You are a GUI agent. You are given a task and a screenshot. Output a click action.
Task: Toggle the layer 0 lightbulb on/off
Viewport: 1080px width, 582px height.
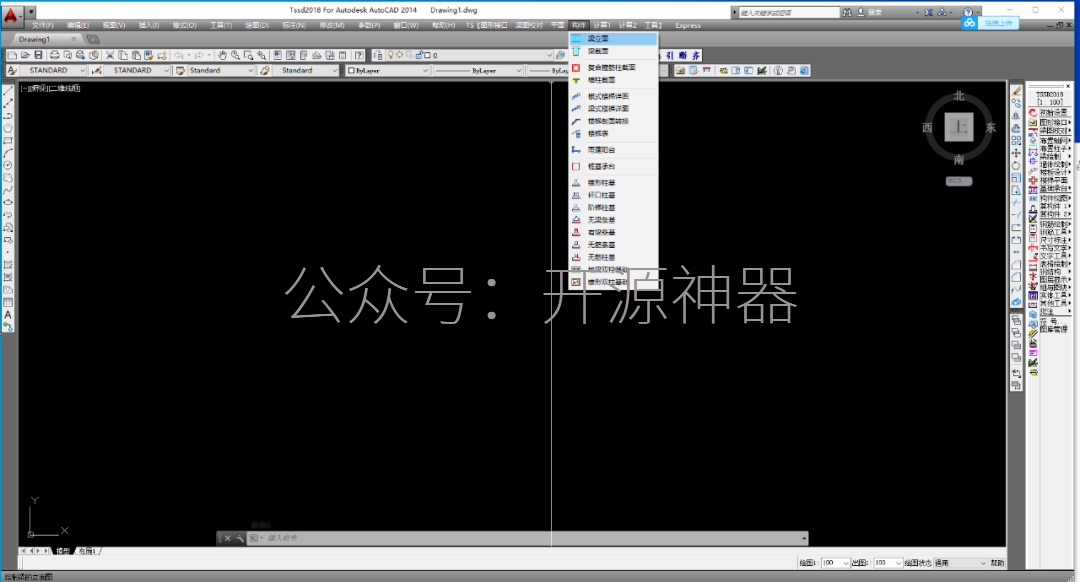(391, 55)
